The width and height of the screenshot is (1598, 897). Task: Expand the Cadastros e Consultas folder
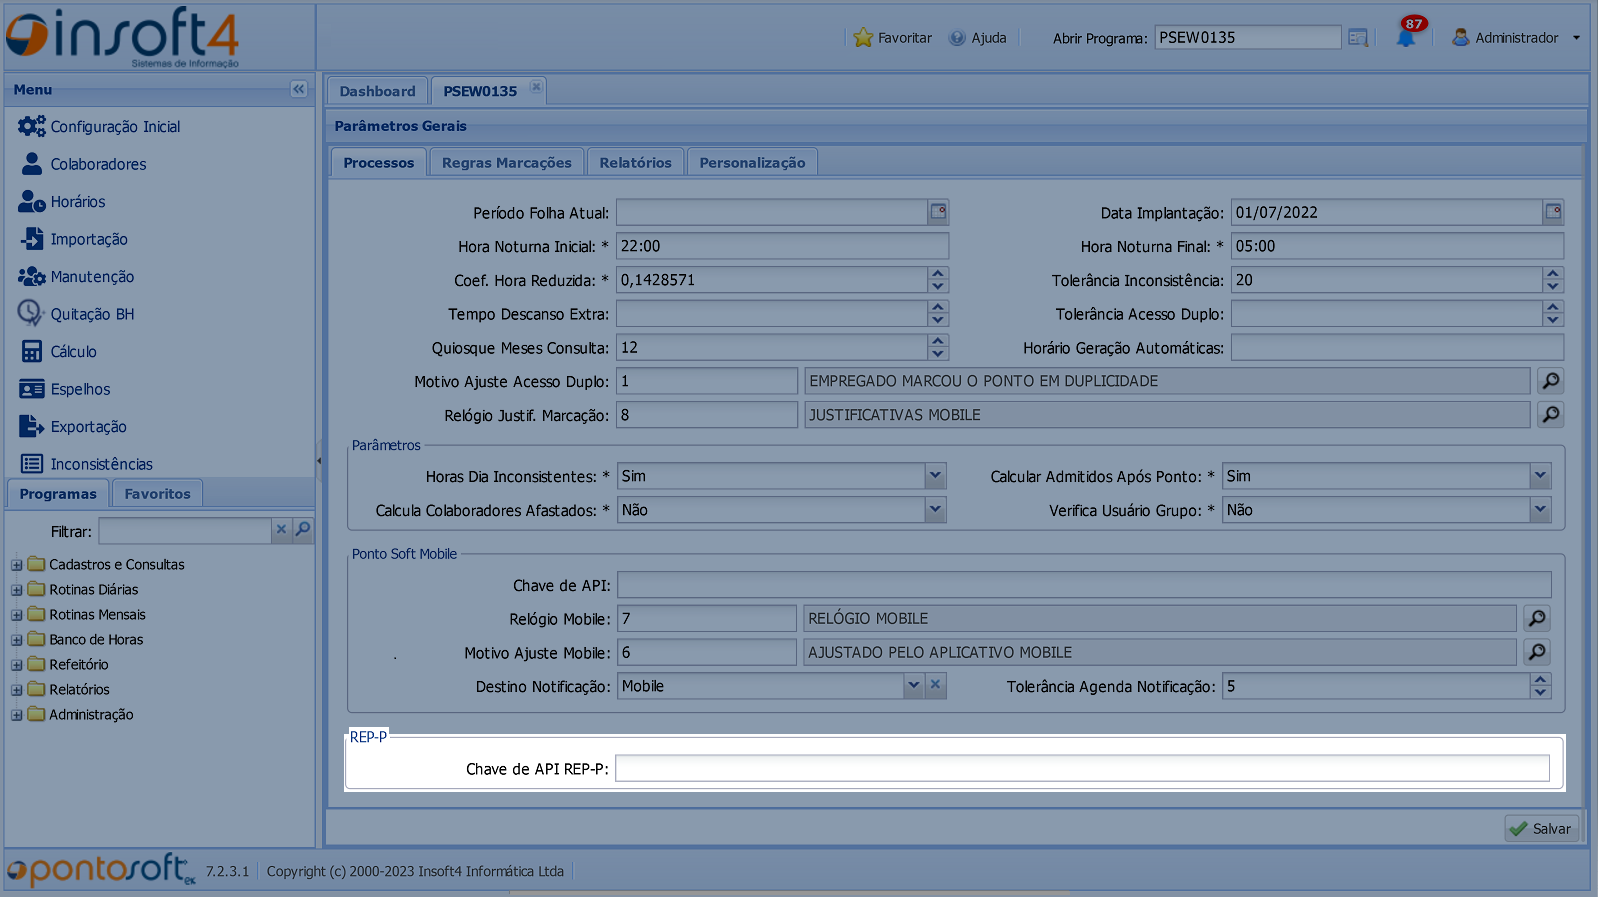[17, 565]
